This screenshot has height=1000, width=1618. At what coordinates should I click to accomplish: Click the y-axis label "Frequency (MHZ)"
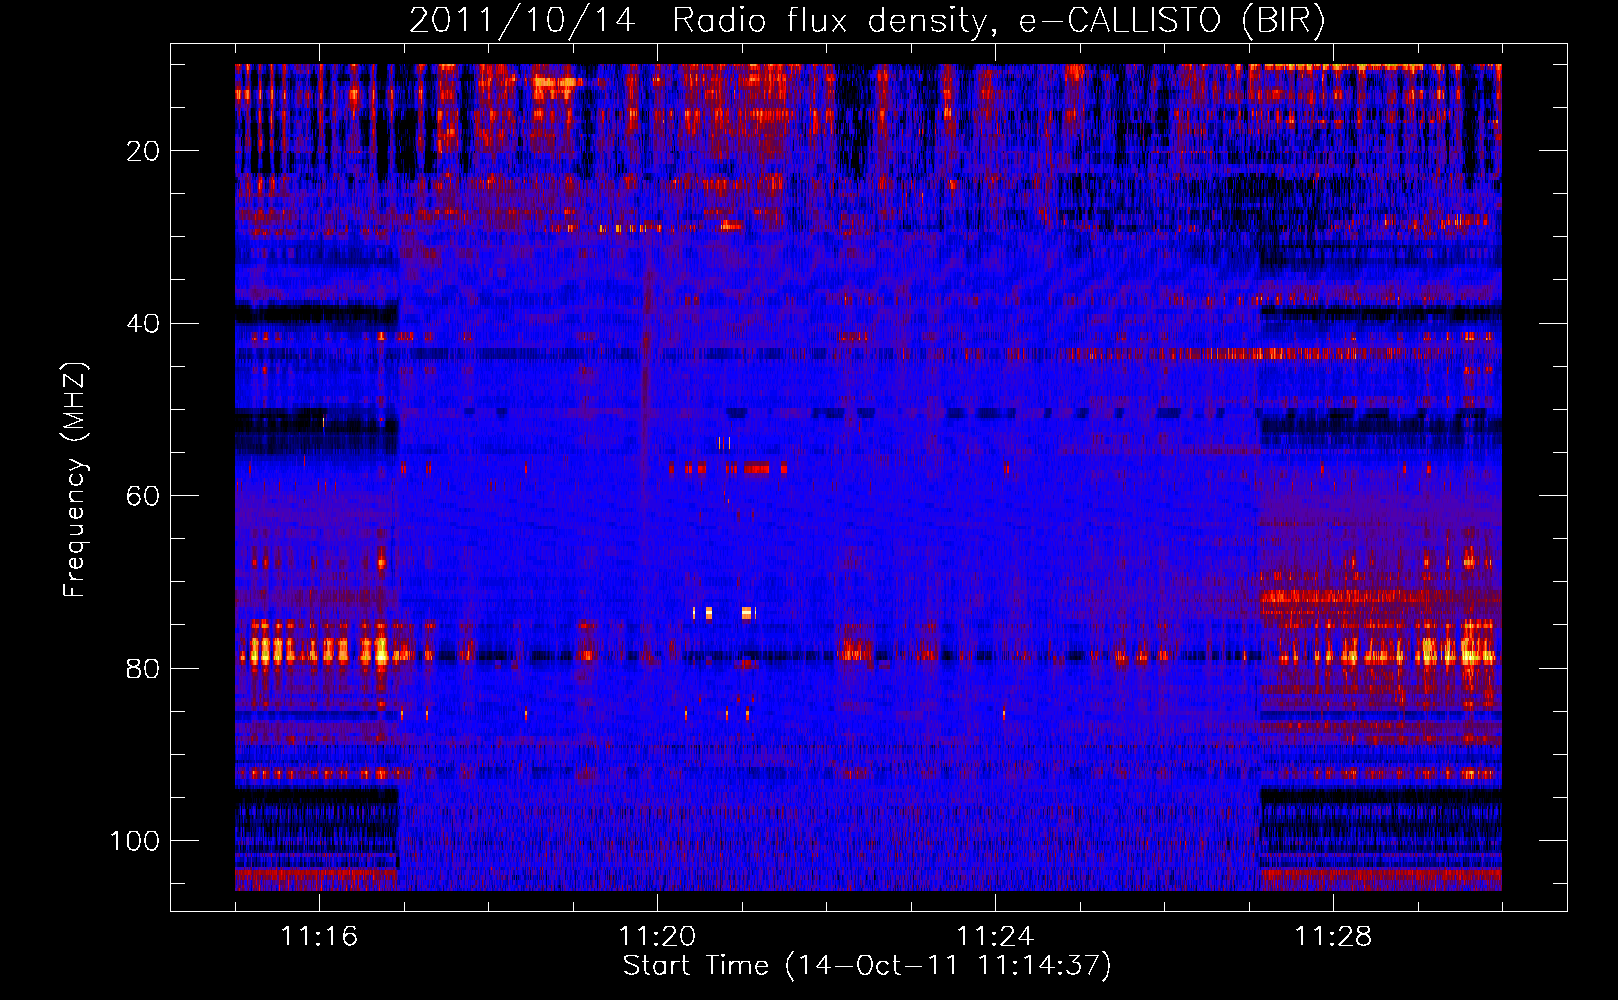[75, 480]
